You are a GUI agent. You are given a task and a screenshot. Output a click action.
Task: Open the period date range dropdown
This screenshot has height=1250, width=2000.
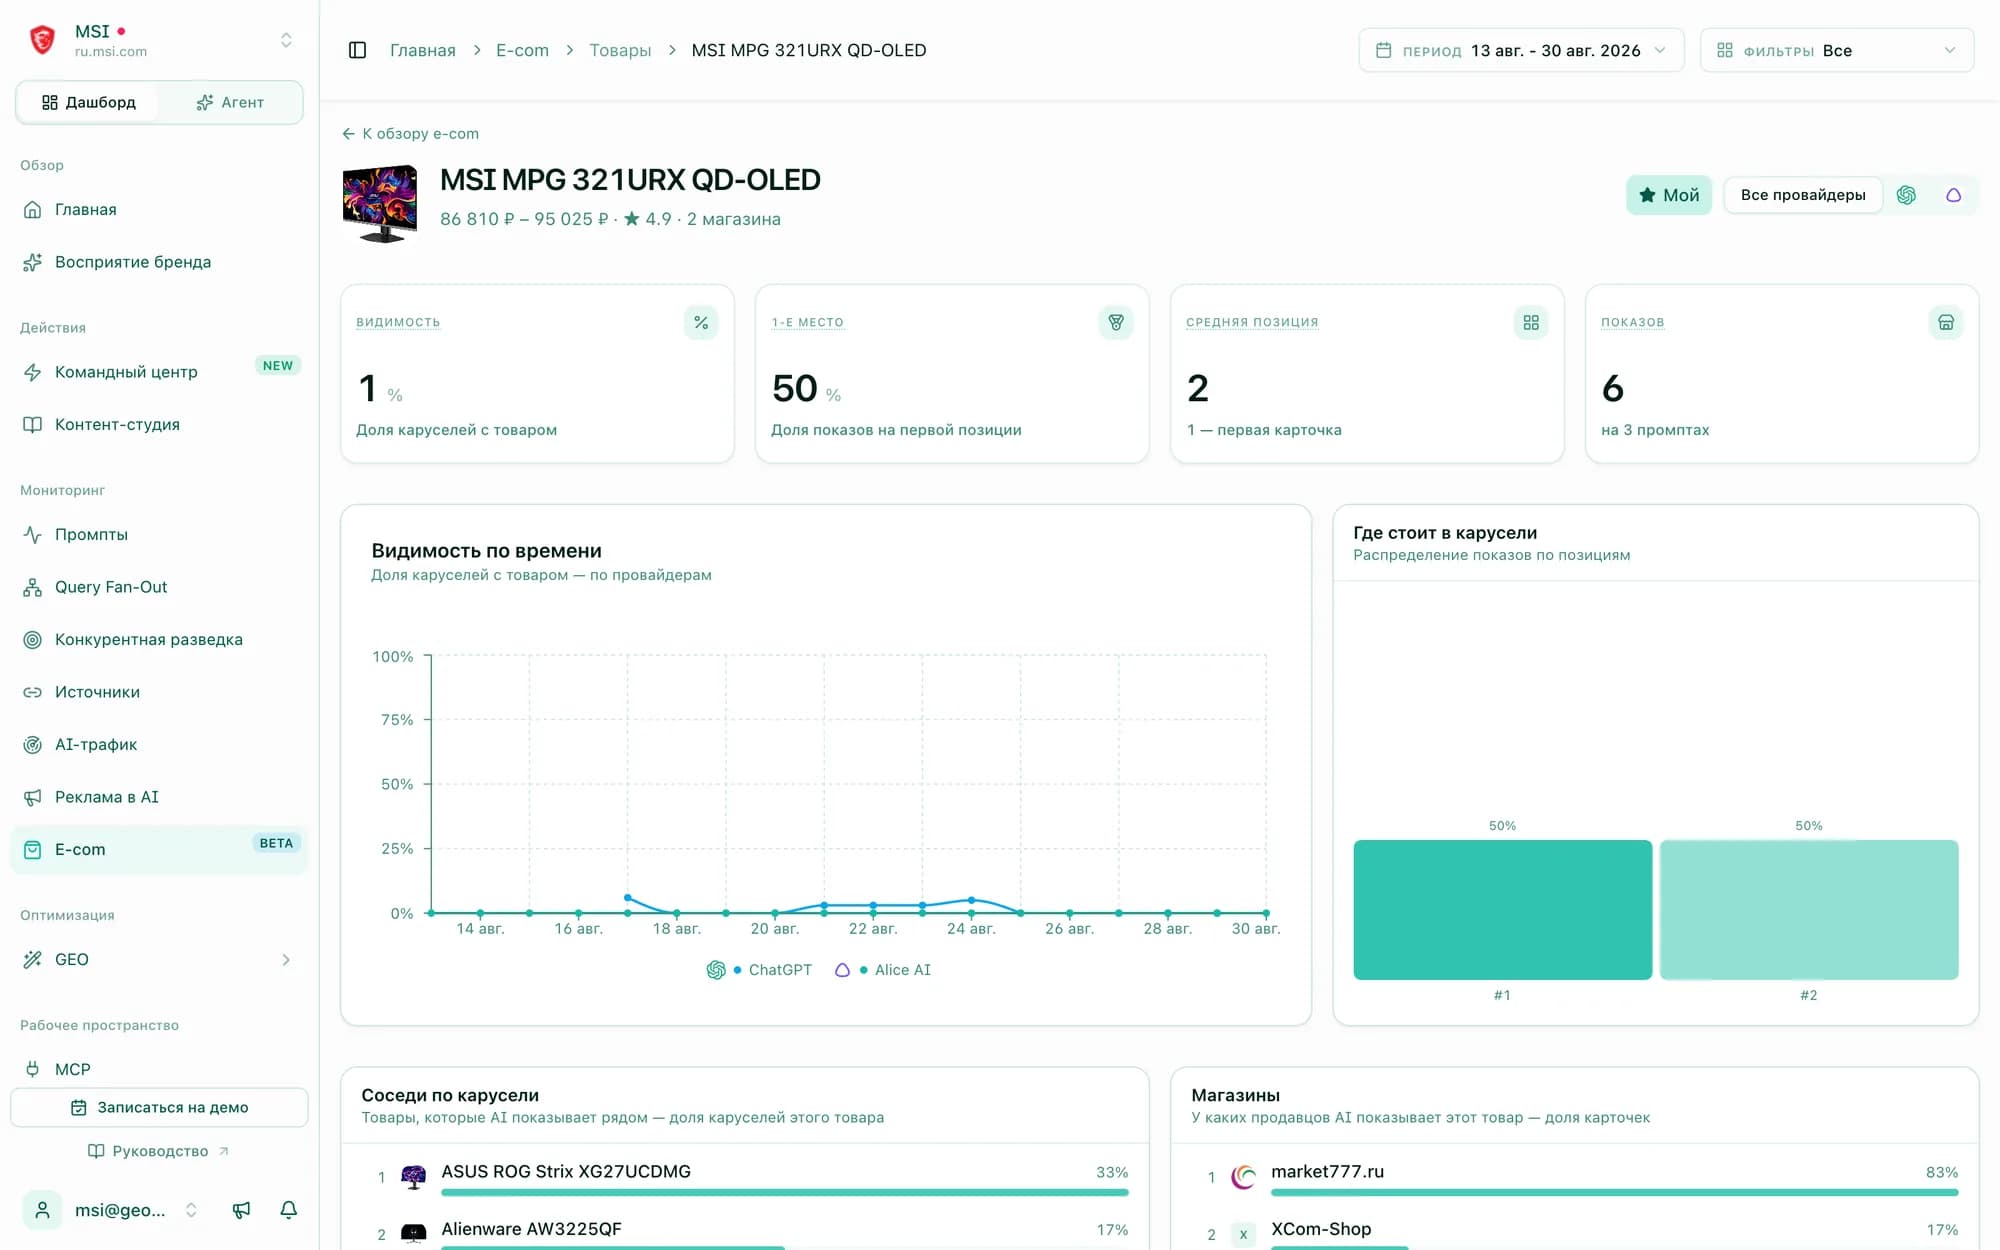(x=1521, y=50)
